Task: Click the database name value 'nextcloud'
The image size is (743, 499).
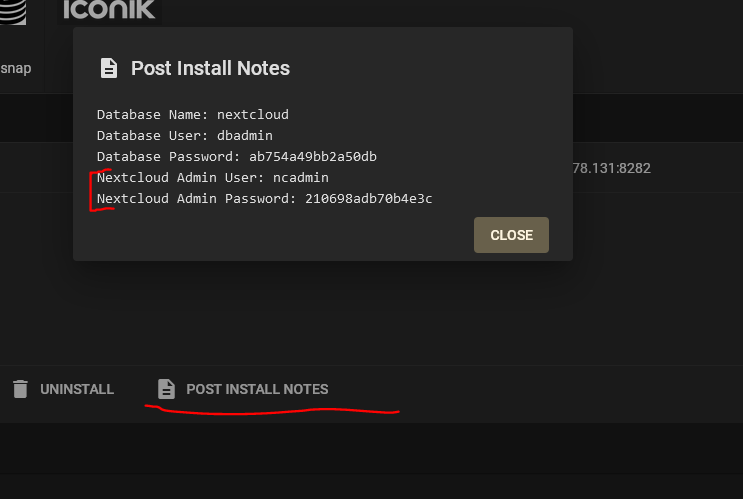Action: (x=252, y=114)
